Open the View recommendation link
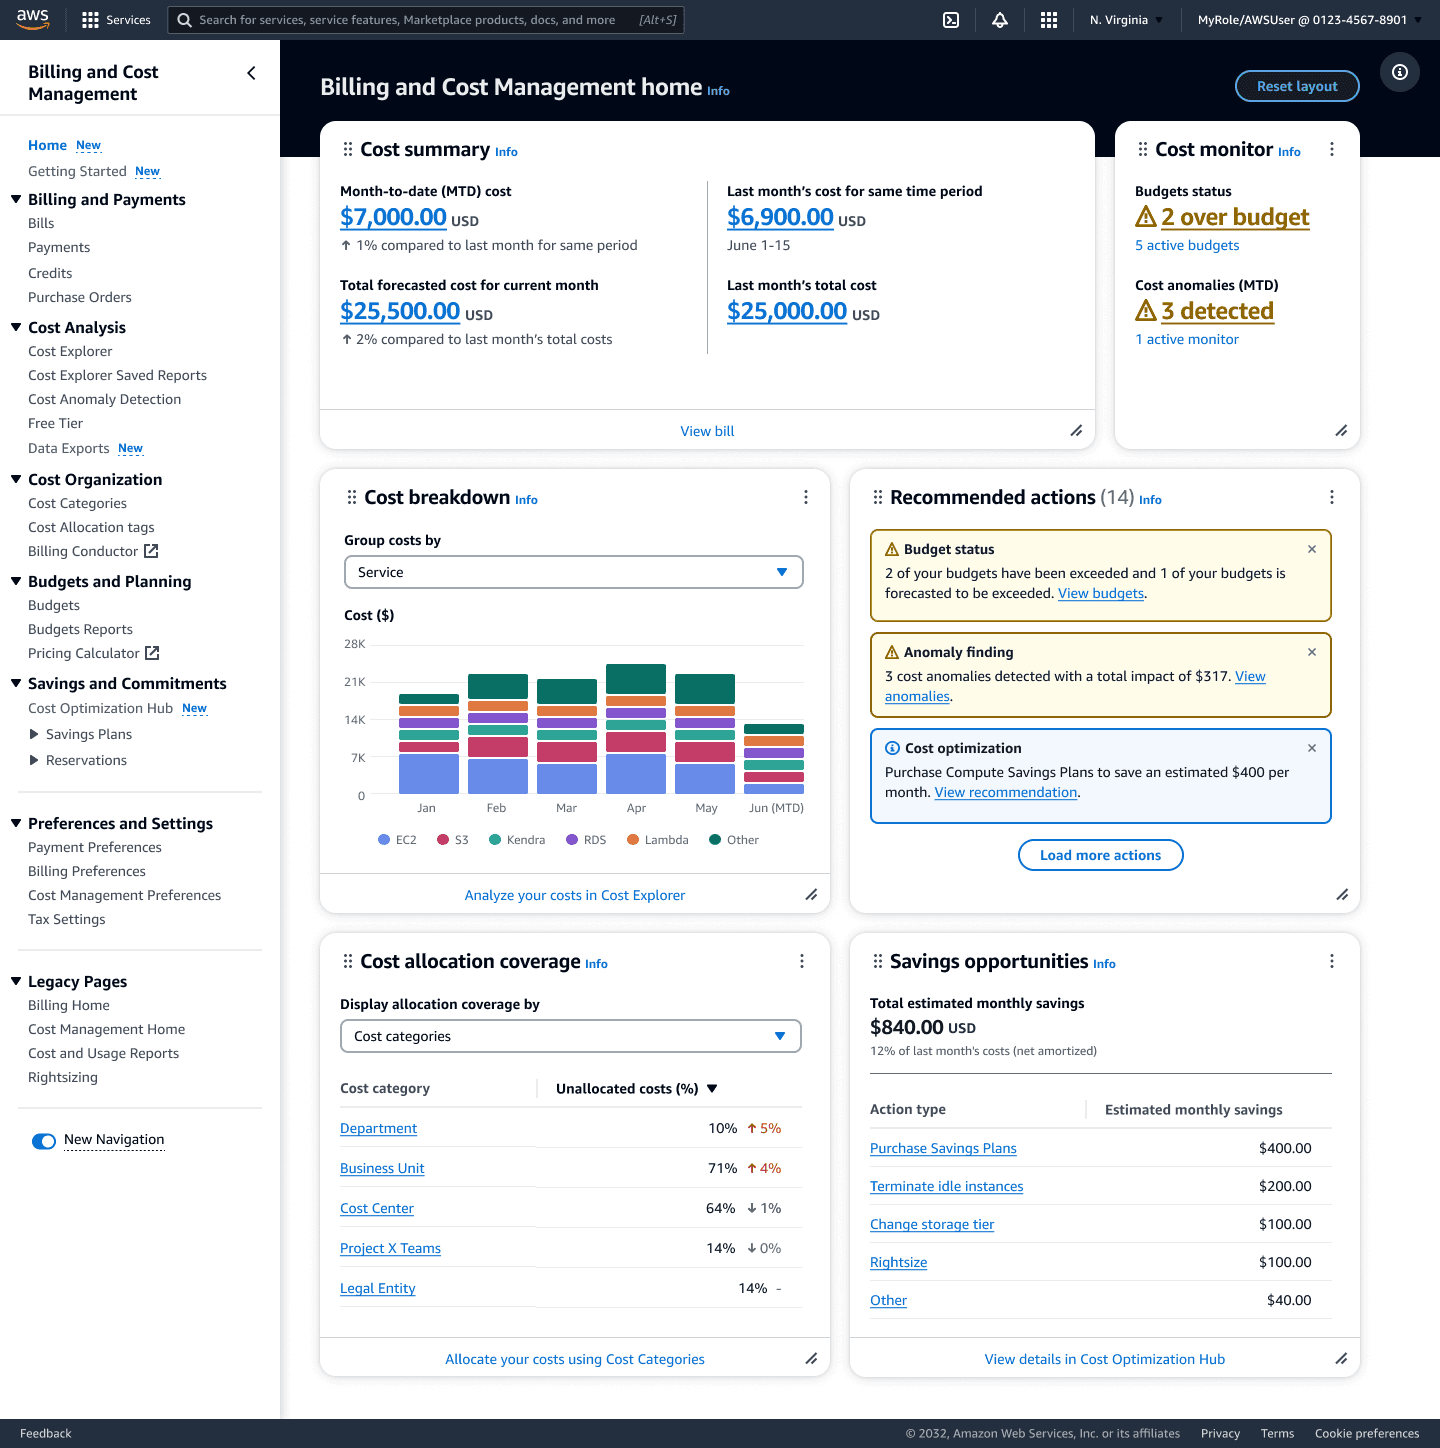1440x1448 pixels. click(x=1006, y=792)
